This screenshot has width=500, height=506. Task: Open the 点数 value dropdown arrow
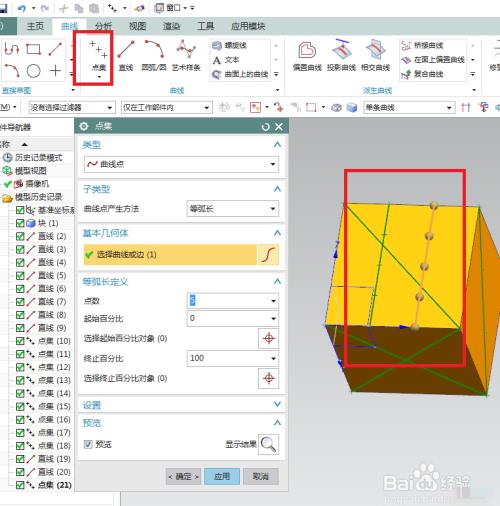pos(273,301)
